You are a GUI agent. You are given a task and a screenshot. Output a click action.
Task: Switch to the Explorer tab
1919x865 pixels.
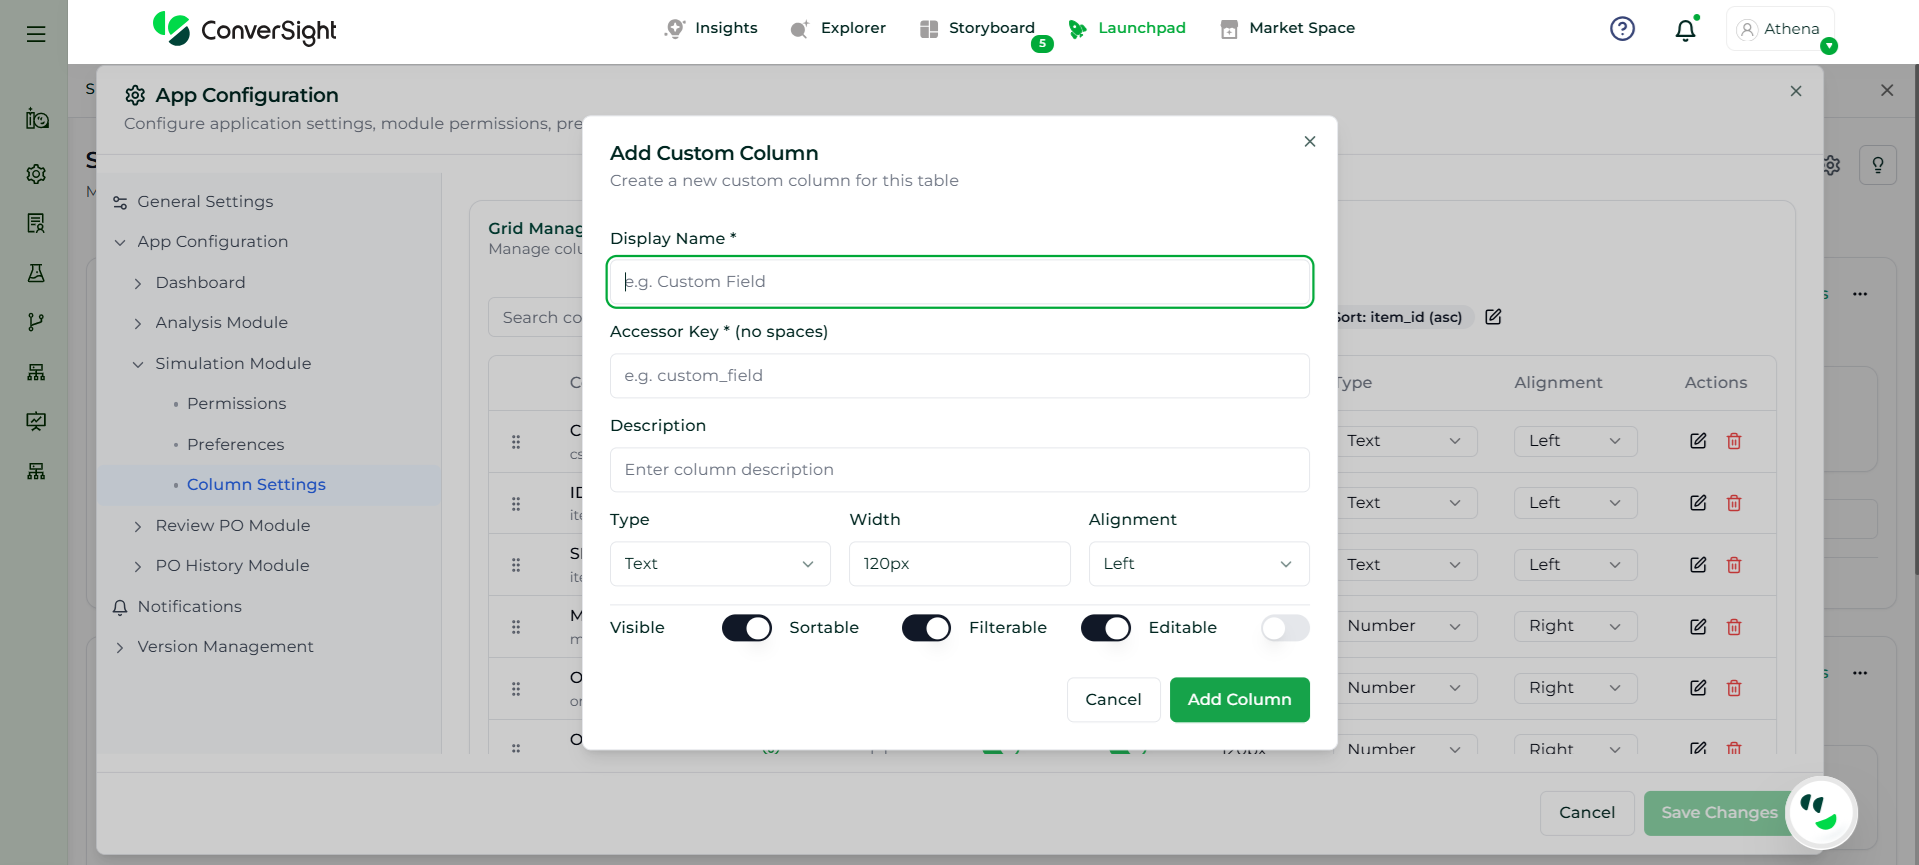click(x=838, y=28)
